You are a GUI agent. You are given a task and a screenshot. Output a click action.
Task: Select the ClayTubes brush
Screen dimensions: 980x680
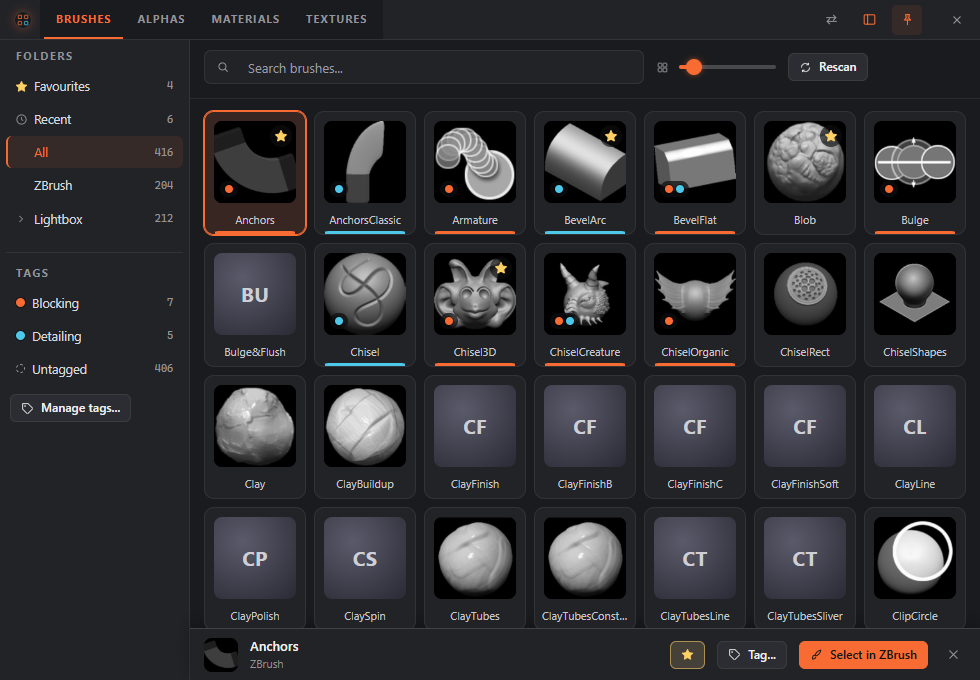click(475, 568)
